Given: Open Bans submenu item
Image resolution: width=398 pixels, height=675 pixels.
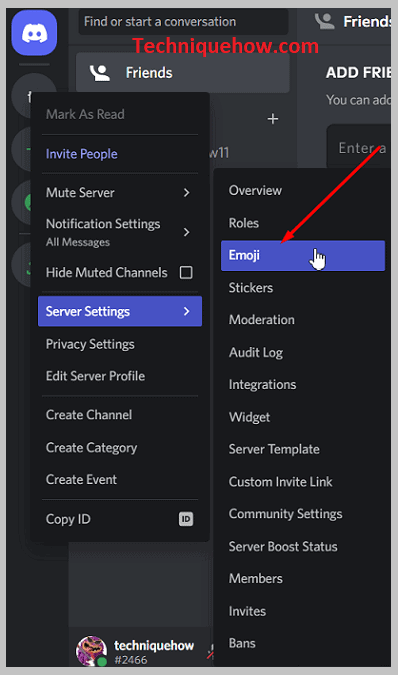Looking at the screenshot, I should (302, 643).
